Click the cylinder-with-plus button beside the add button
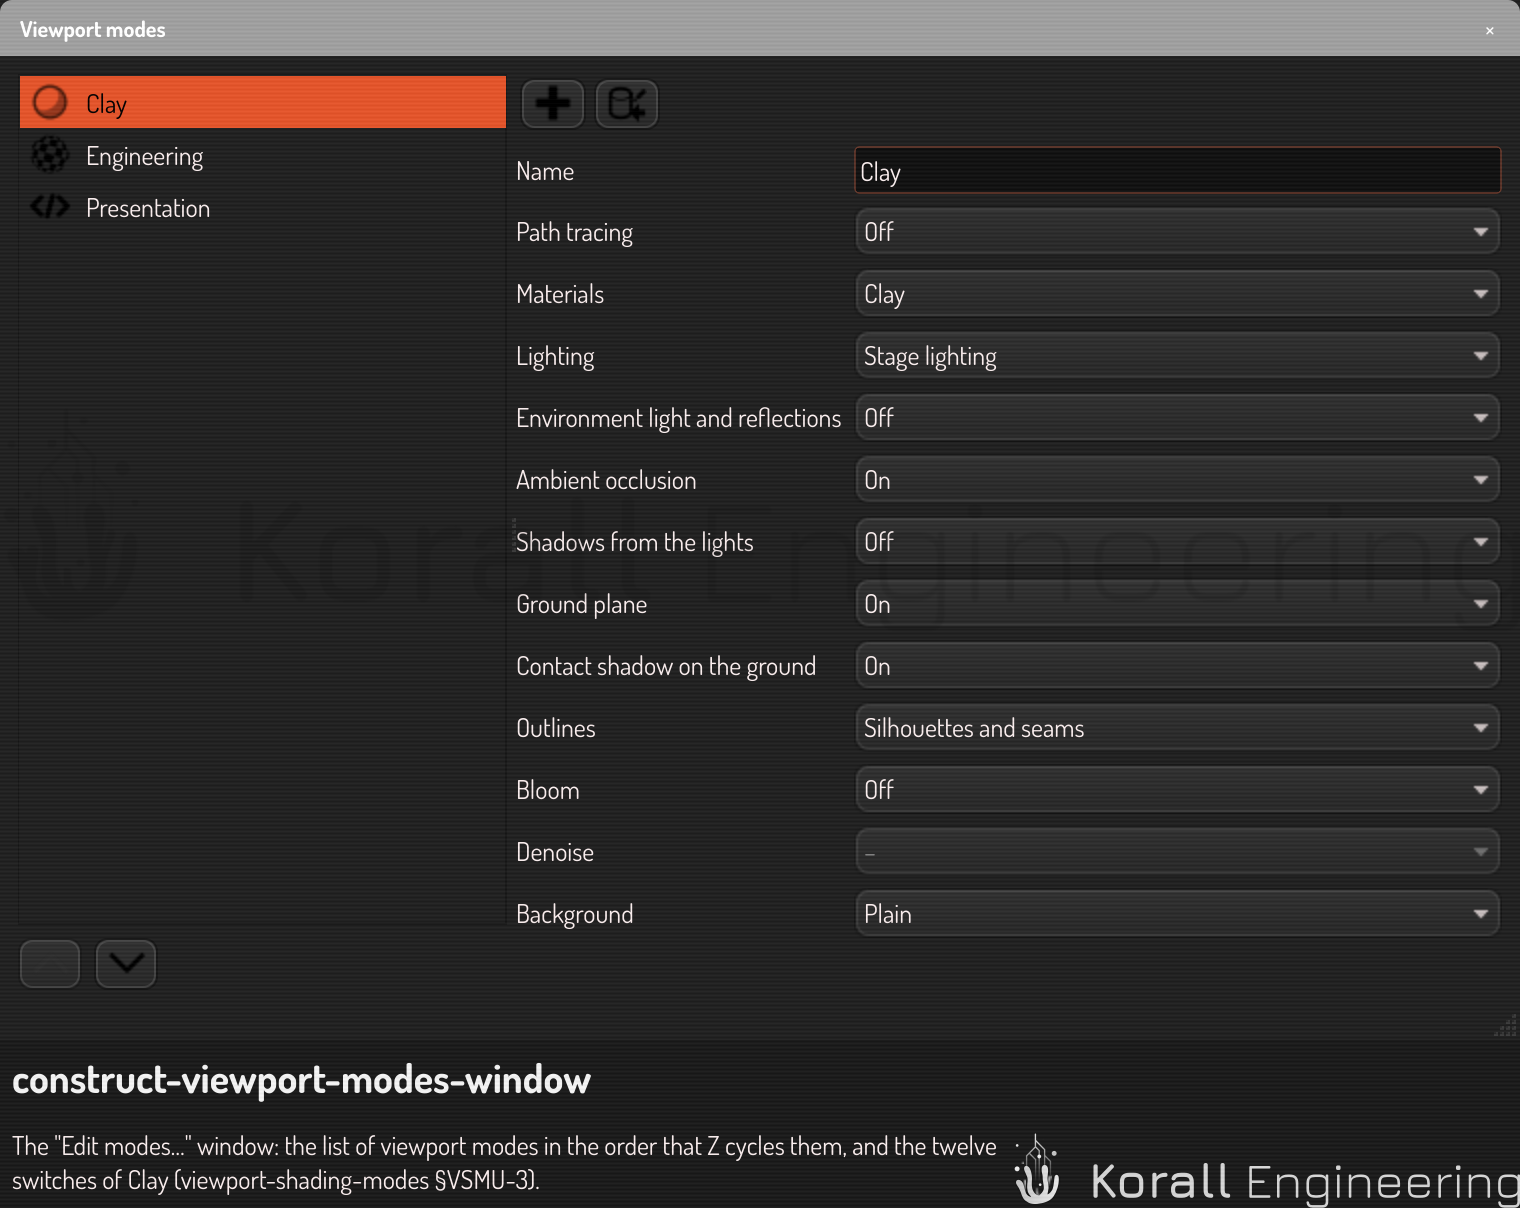1520x1208 pixels. (x=627, y=104)
